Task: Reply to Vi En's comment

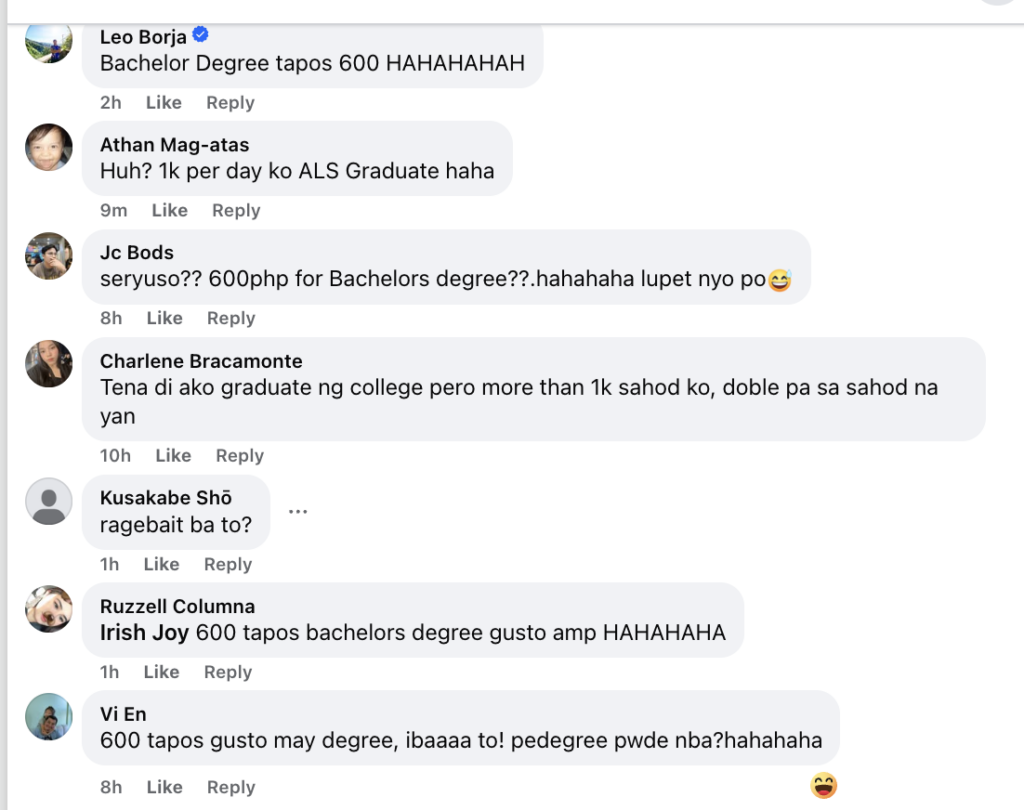Action: 231,788
